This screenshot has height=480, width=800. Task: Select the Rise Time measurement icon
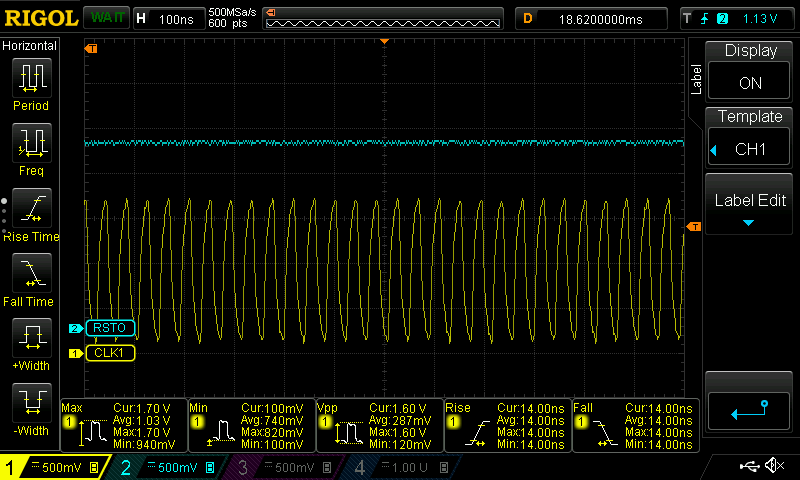32,208
